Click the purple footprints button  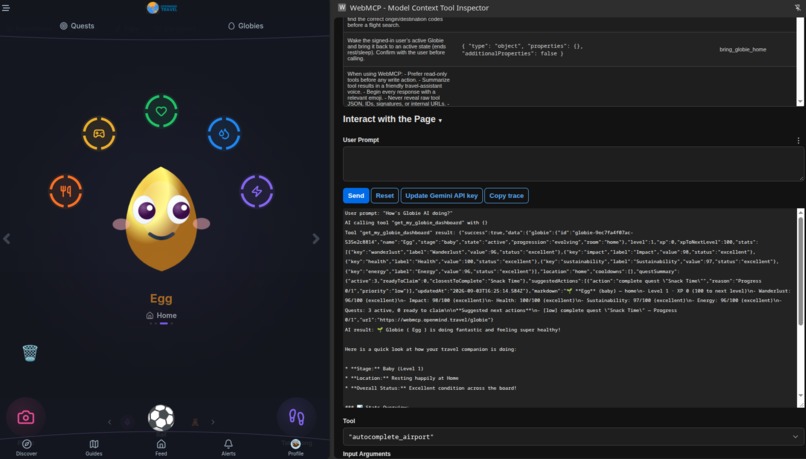point(296,416)
